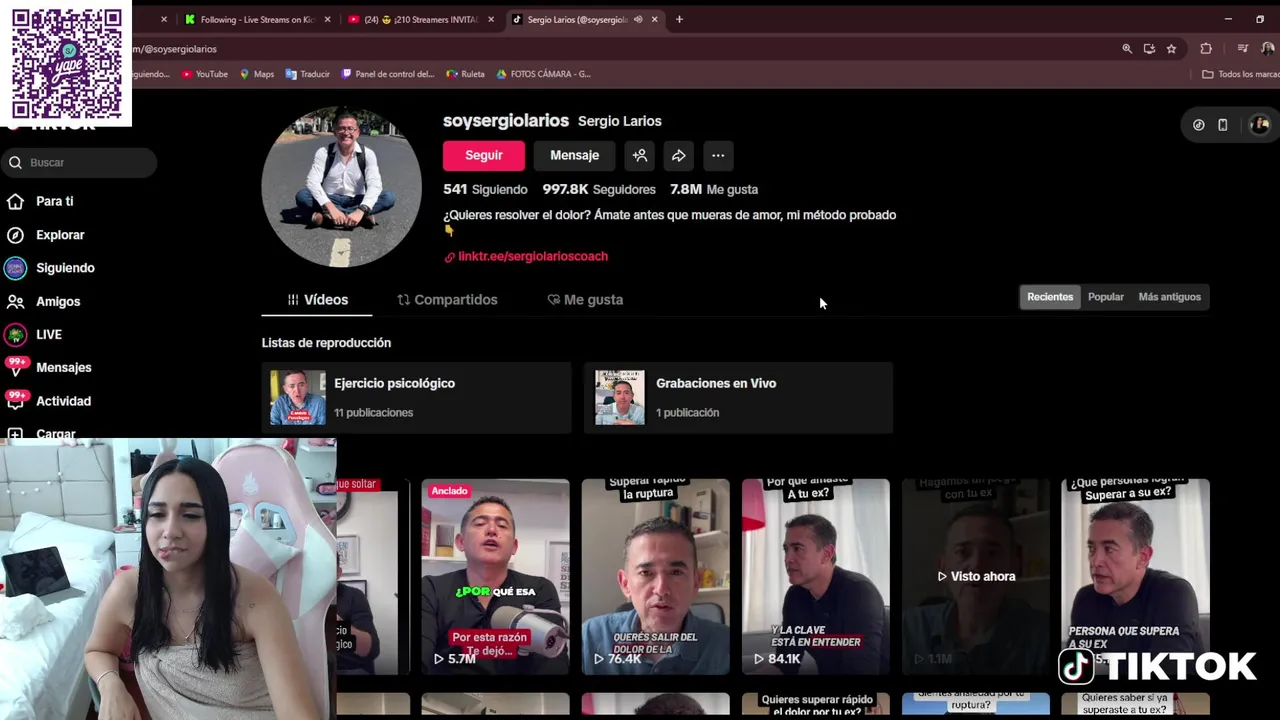The height and width of the screenshot is (720, 1280).
Task: Open the Siguiendo sidebar icon
Action: click(x=15, y=268)
